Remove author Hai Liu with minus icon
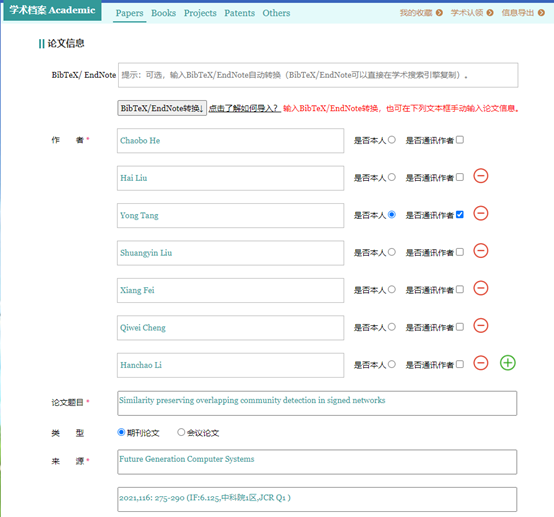The width and height of the screenshot is (554, 517). coord(481,176)
